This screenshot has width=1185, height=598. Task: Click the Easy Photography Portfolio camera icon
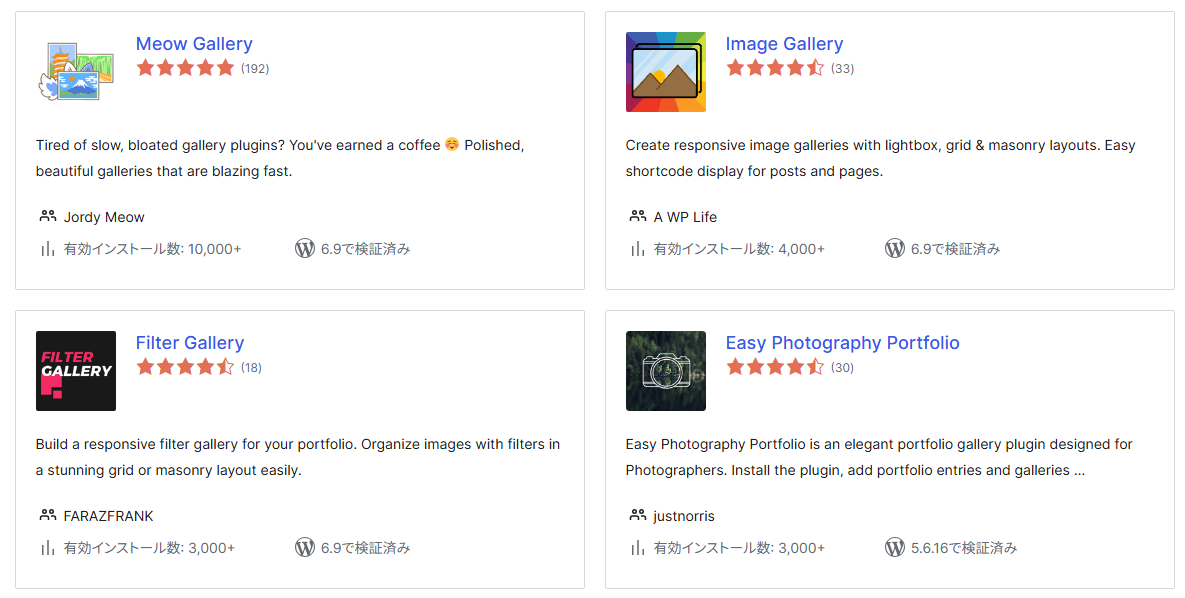click(x=665, y=371)
